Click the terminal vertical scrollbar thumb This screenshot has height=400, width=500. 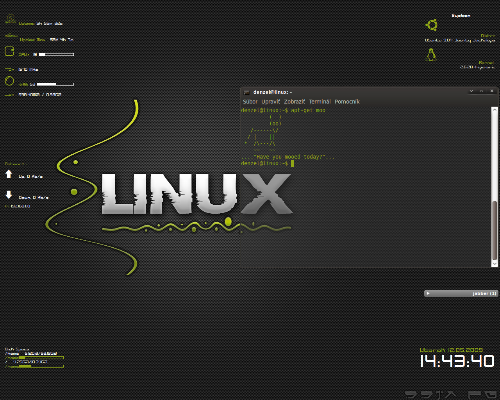494,230
